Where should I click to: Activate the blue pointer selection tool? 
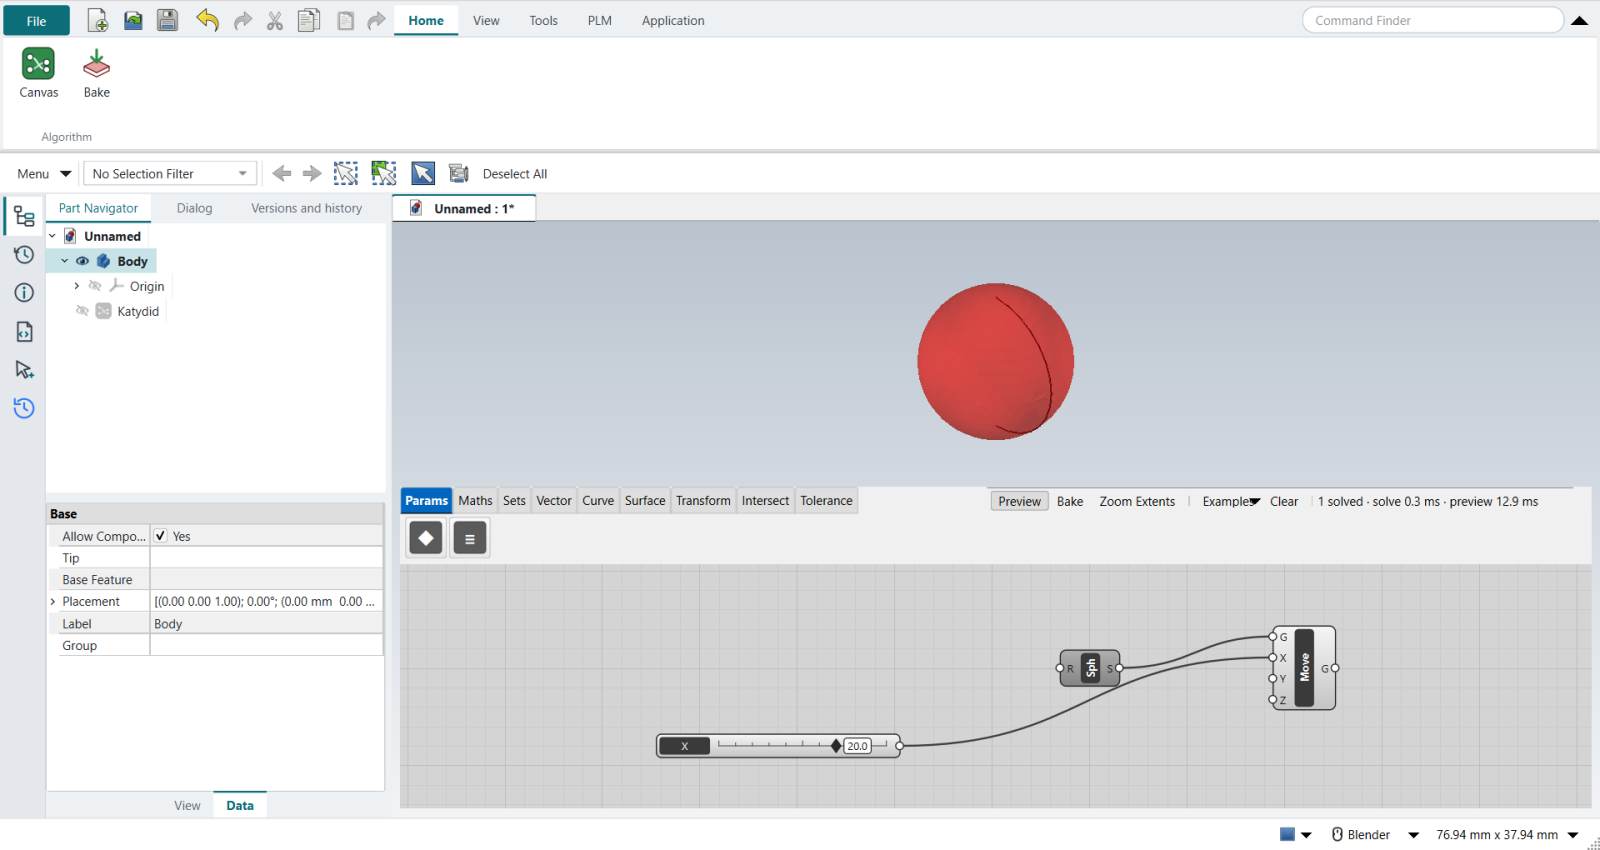coord(423,173)
